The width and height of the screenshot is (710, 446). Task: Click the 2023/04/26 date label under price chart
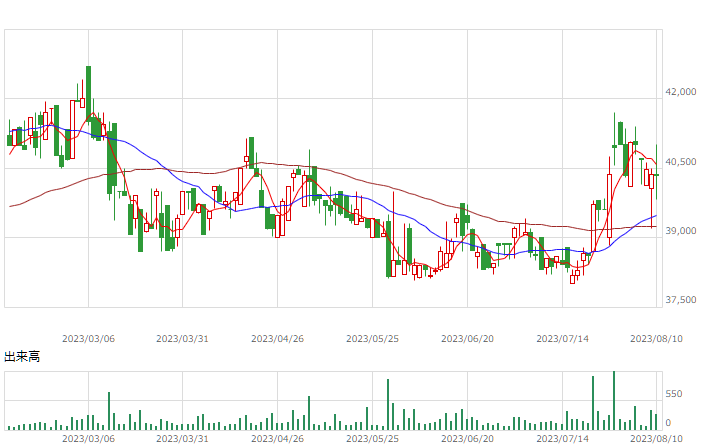pos(278,339)
